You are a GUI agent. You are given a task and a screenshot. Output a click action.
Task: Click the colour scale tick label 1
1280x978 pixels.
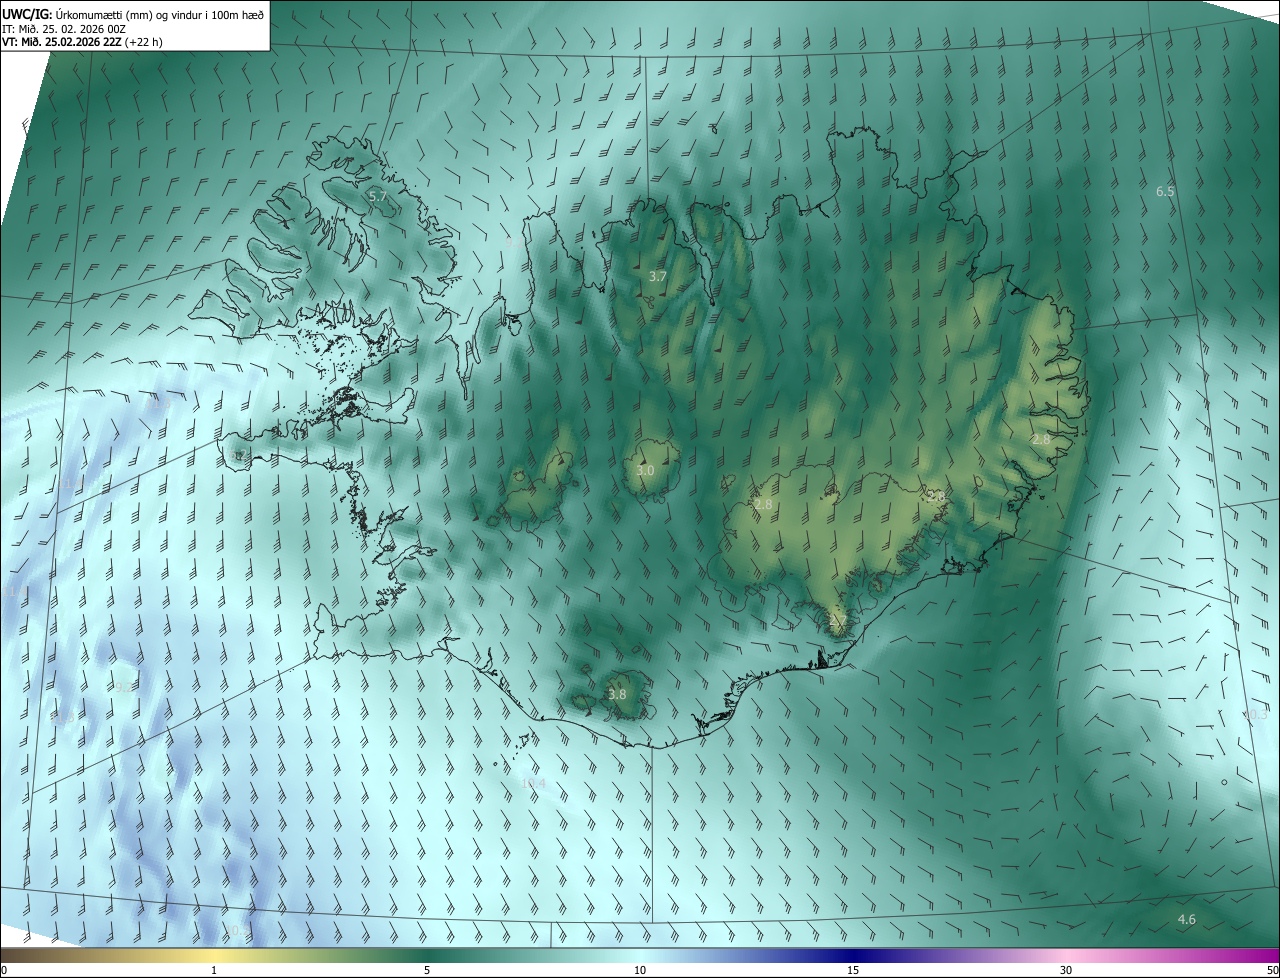click(214, 970)
